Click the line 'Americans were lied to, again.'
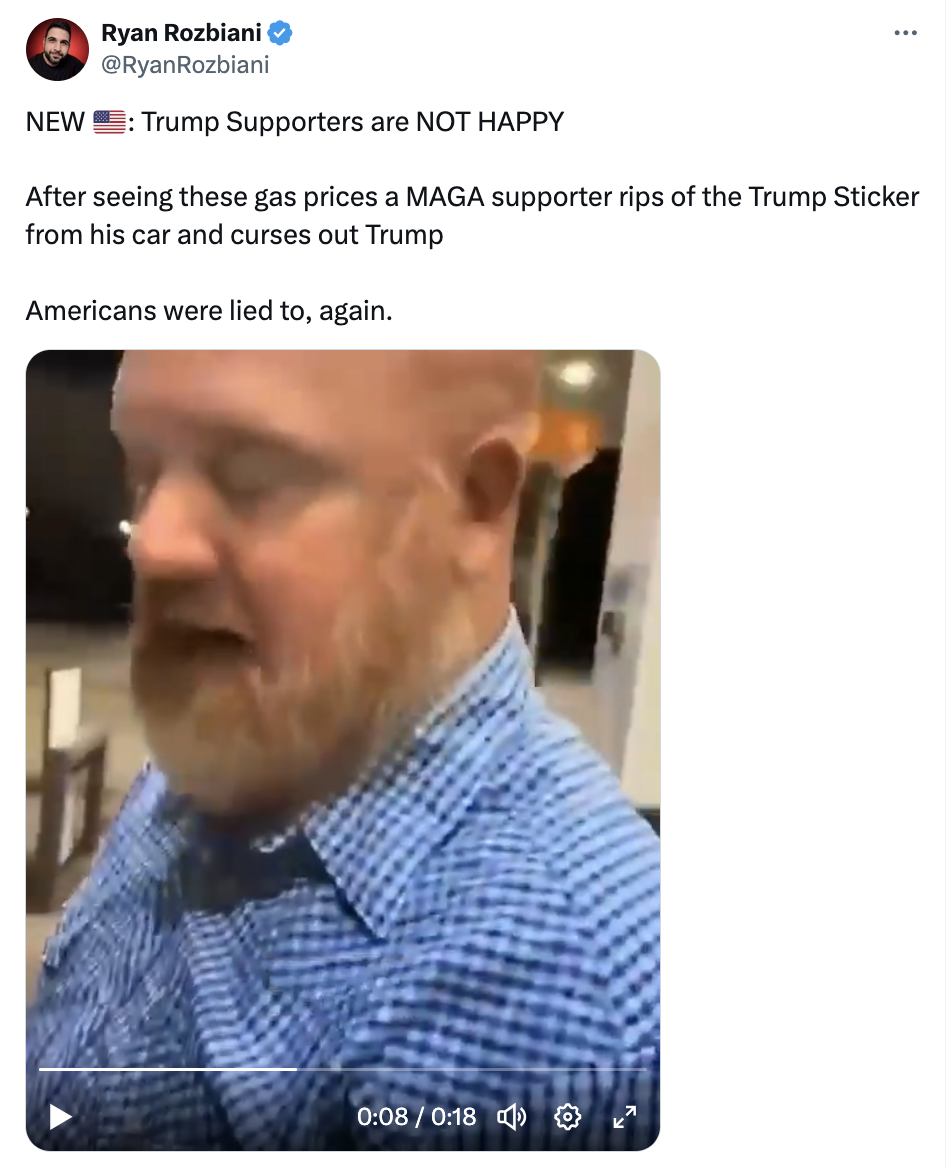 pos(209,311)
